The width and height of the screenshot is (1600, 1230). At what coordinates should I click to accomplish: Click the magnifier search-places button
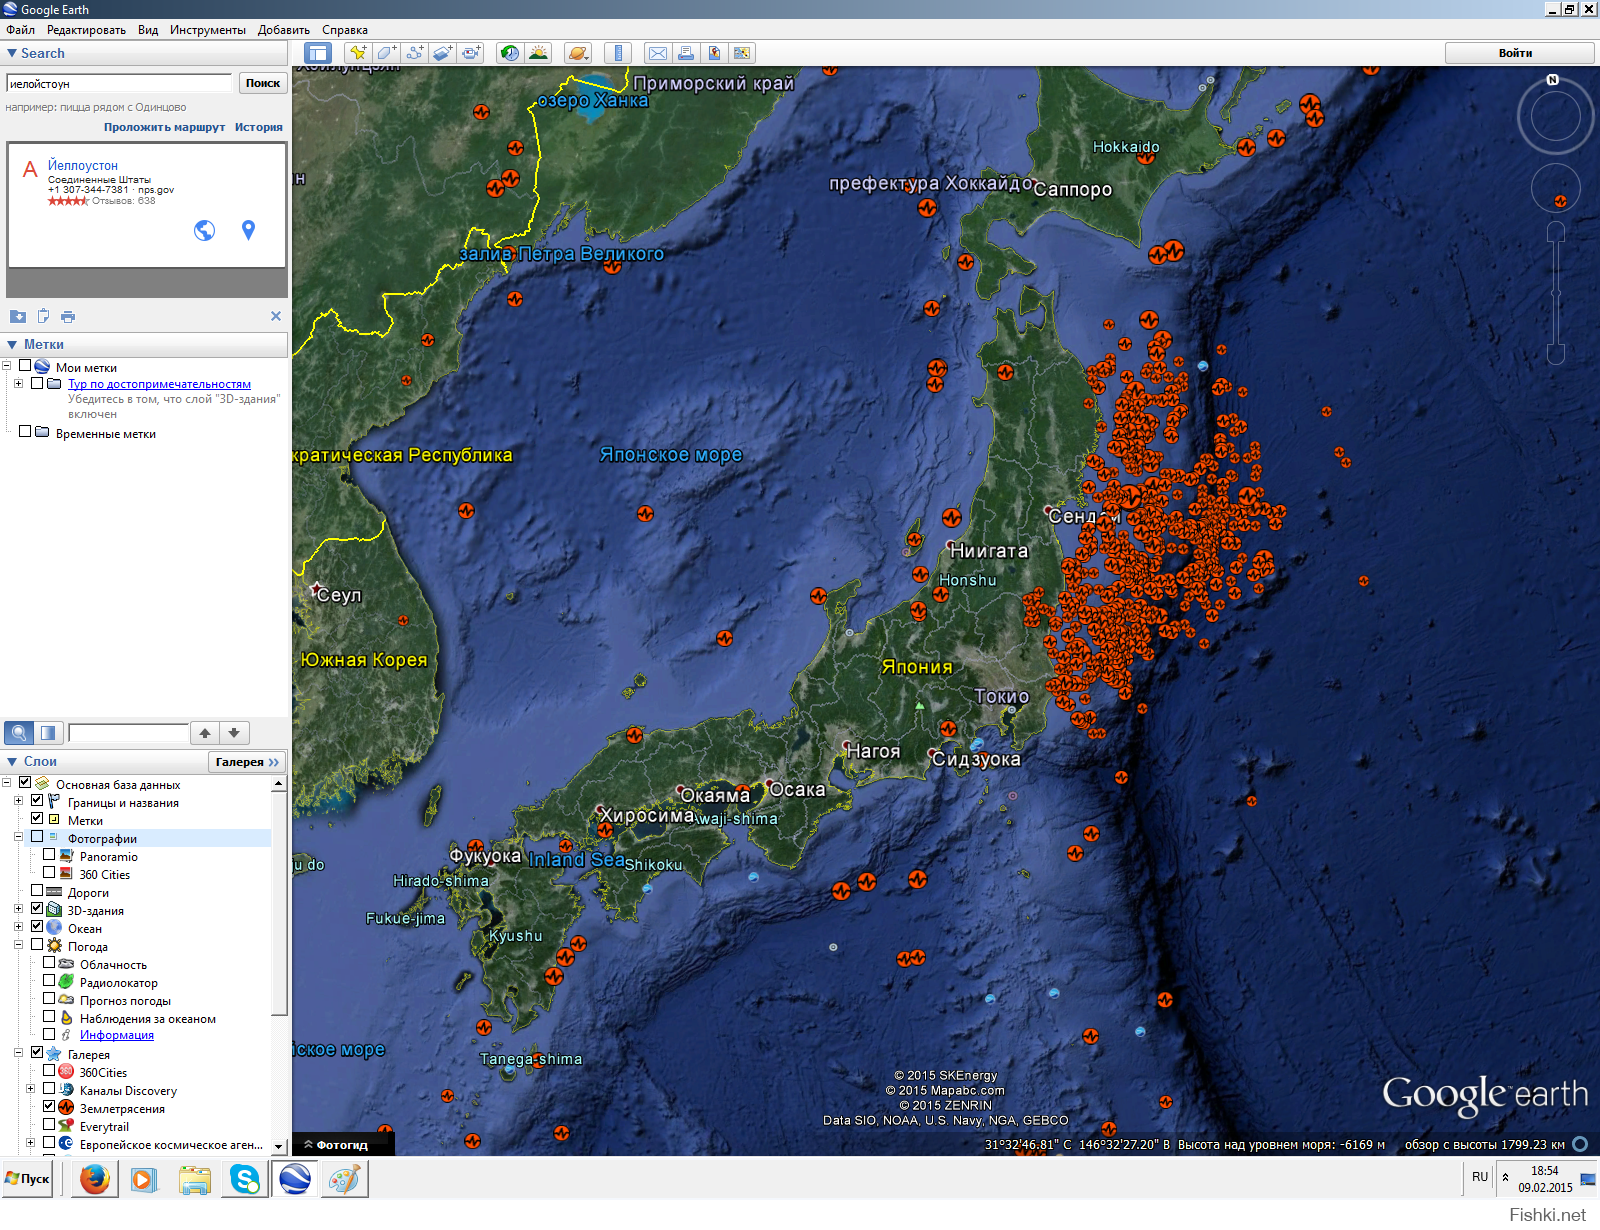coord(19,733)
